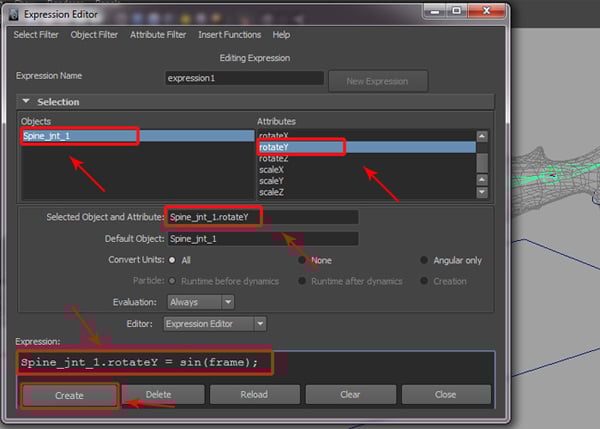Screen dimensions: 600x429
Task: Click the Expression Editor title bar icon
Action: (x=13, y=15)
